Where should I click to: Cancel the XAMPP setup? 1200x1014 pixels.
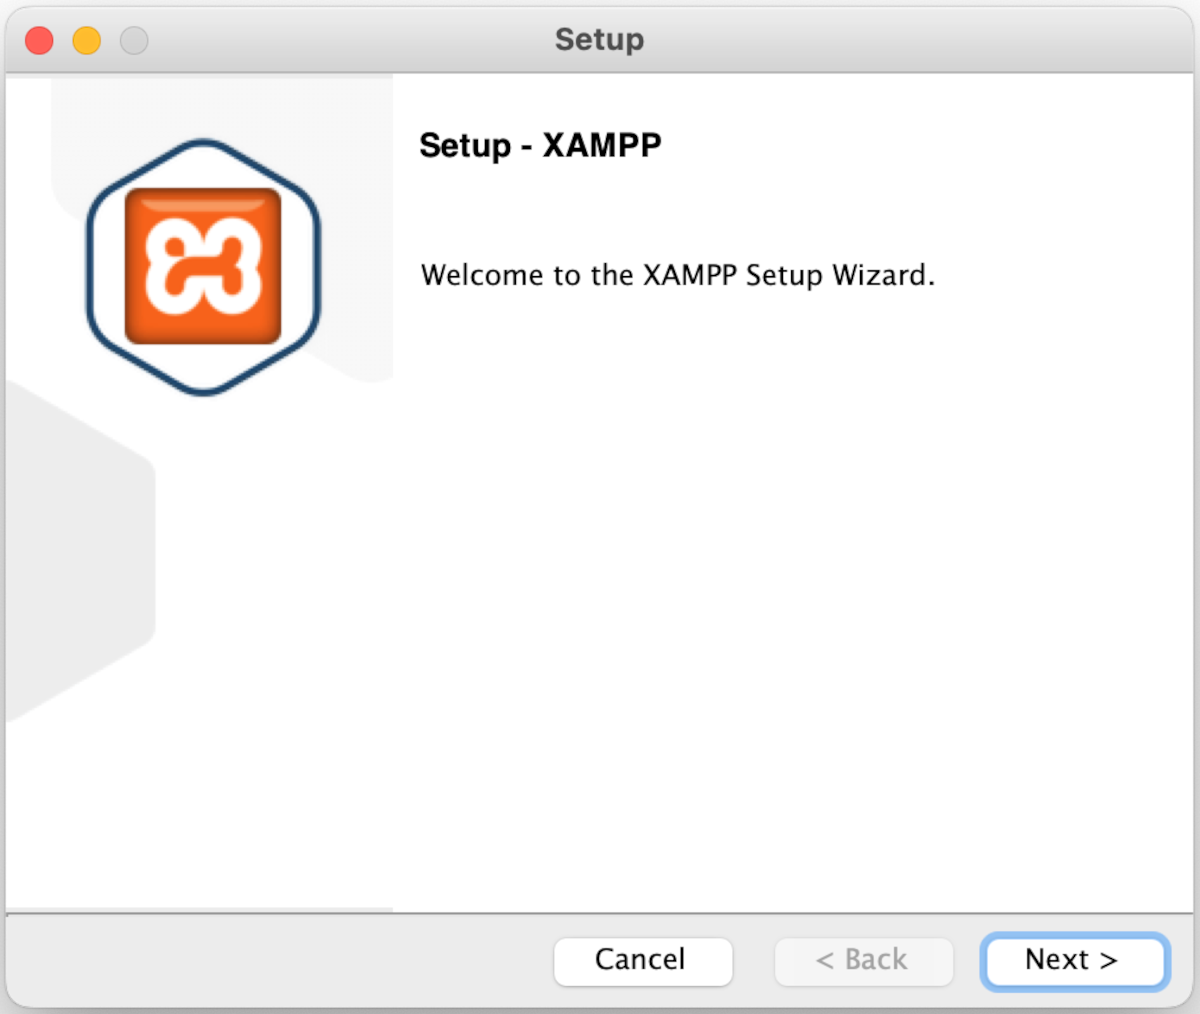(x=642, y=960)
